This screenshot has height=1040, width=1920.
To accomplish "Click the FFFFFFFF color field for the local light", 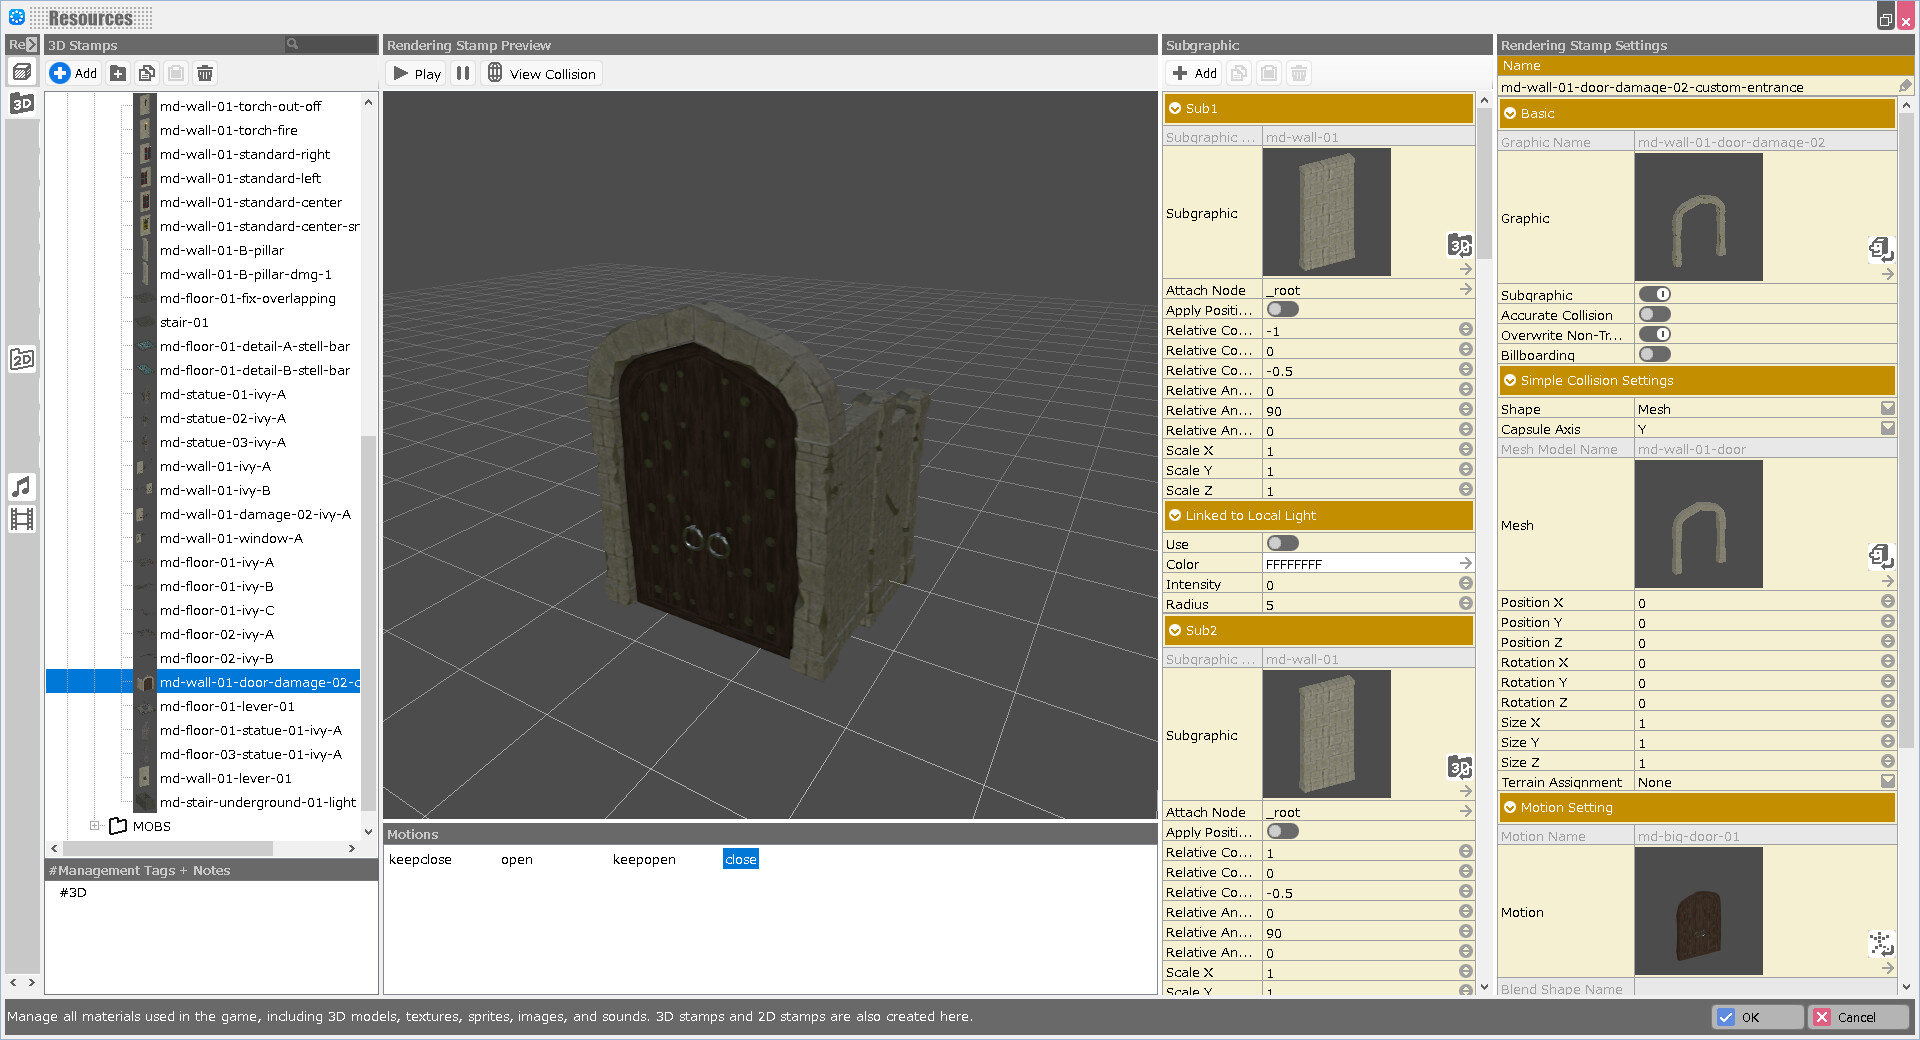I will [x=1365, y=563].
